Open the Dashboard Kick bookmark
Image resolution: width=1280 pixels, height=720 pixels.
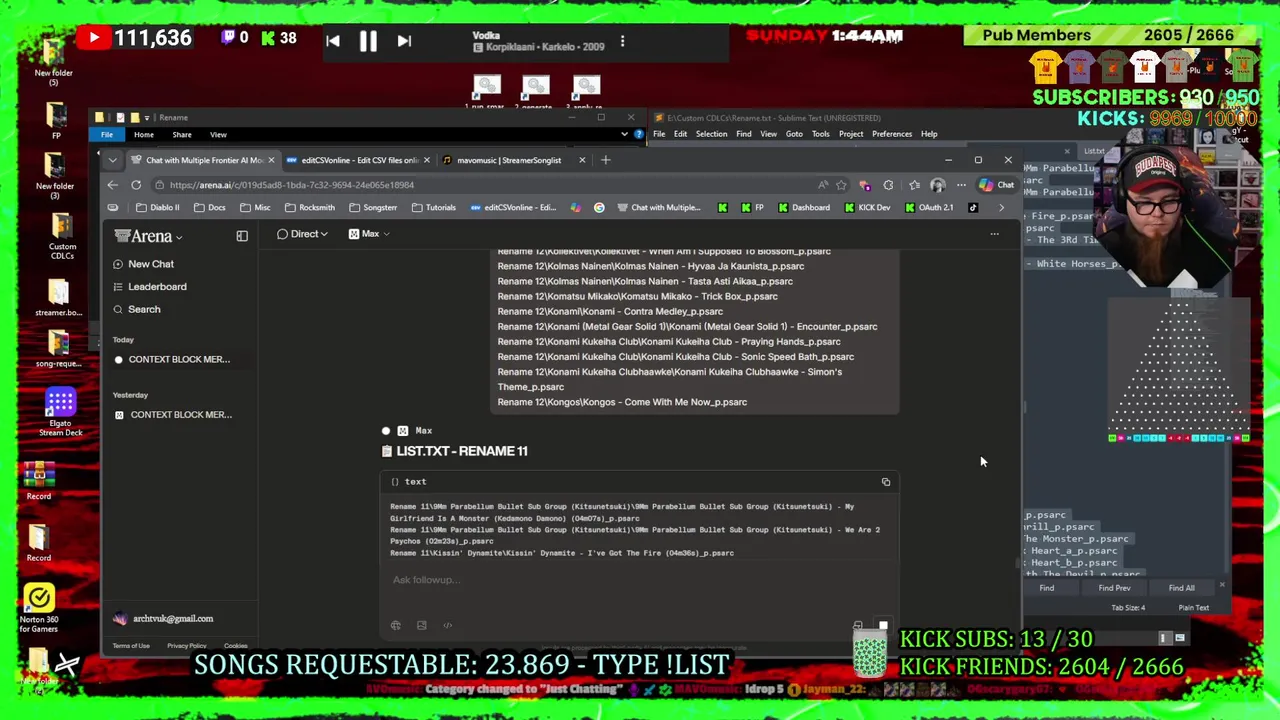[803, 208]
